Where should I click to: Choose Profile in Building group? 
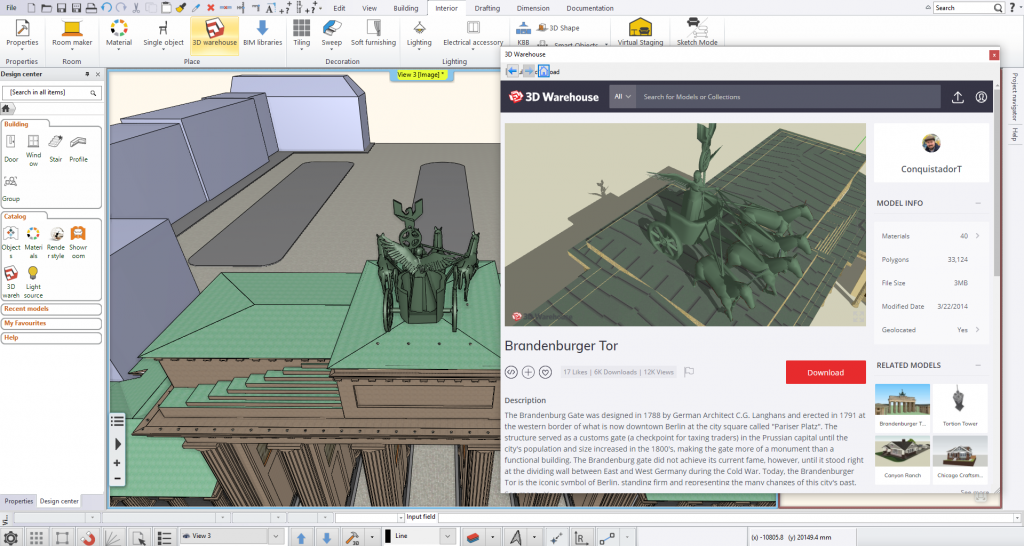pos(78,148)
